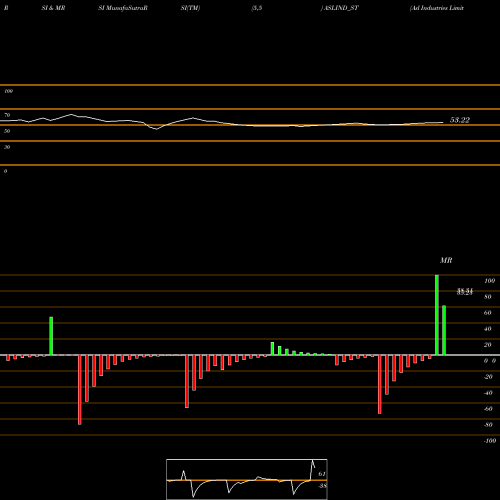Click the -38 value in mini chart

322,486
